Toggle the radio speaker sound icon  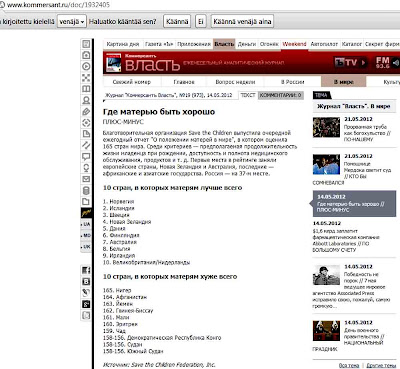tap(396, 62)
